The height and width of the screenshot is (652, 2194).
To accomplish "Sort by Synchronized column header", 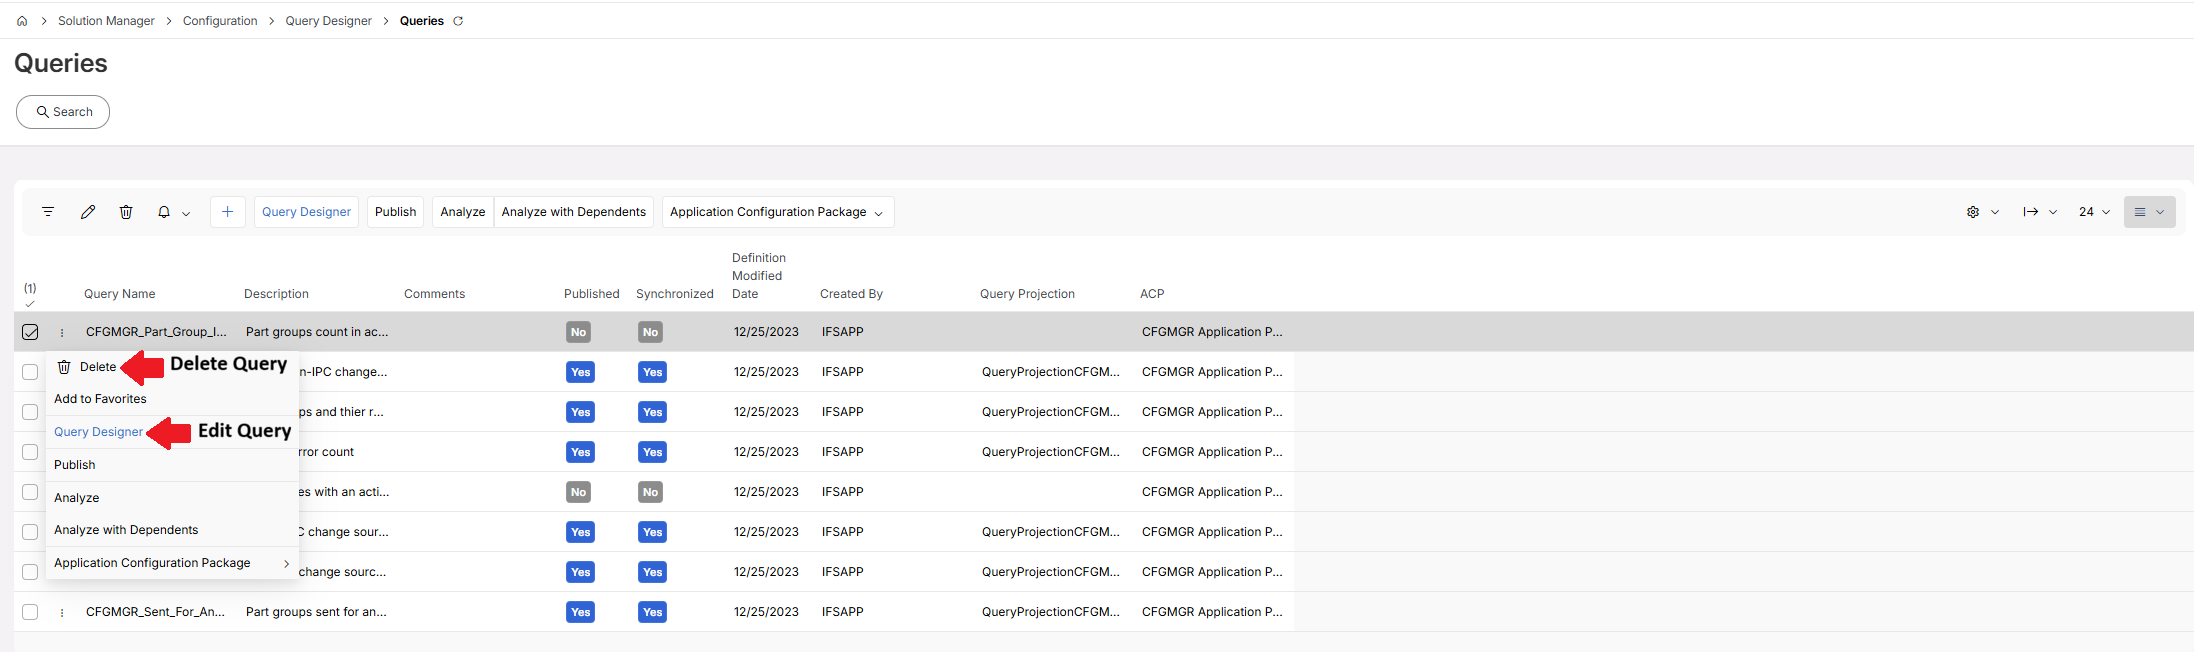I will pos(675,294).
